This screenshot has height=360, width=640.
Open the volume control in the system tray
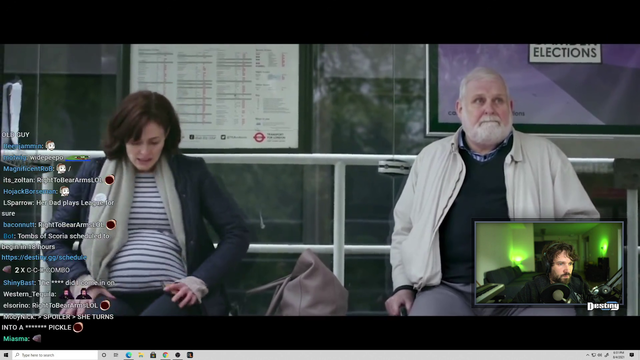tap(600, 355)
